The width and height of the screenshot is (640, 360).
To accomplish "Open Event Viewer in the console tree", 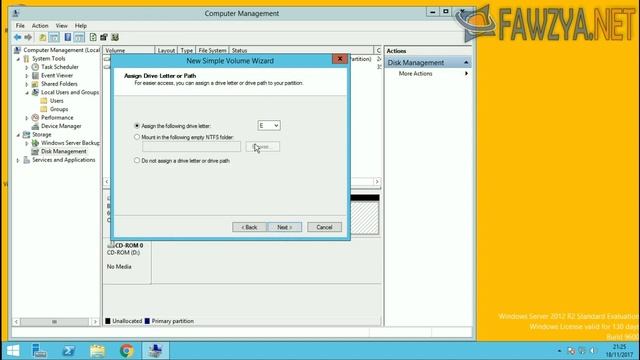I will pos(57,76).
